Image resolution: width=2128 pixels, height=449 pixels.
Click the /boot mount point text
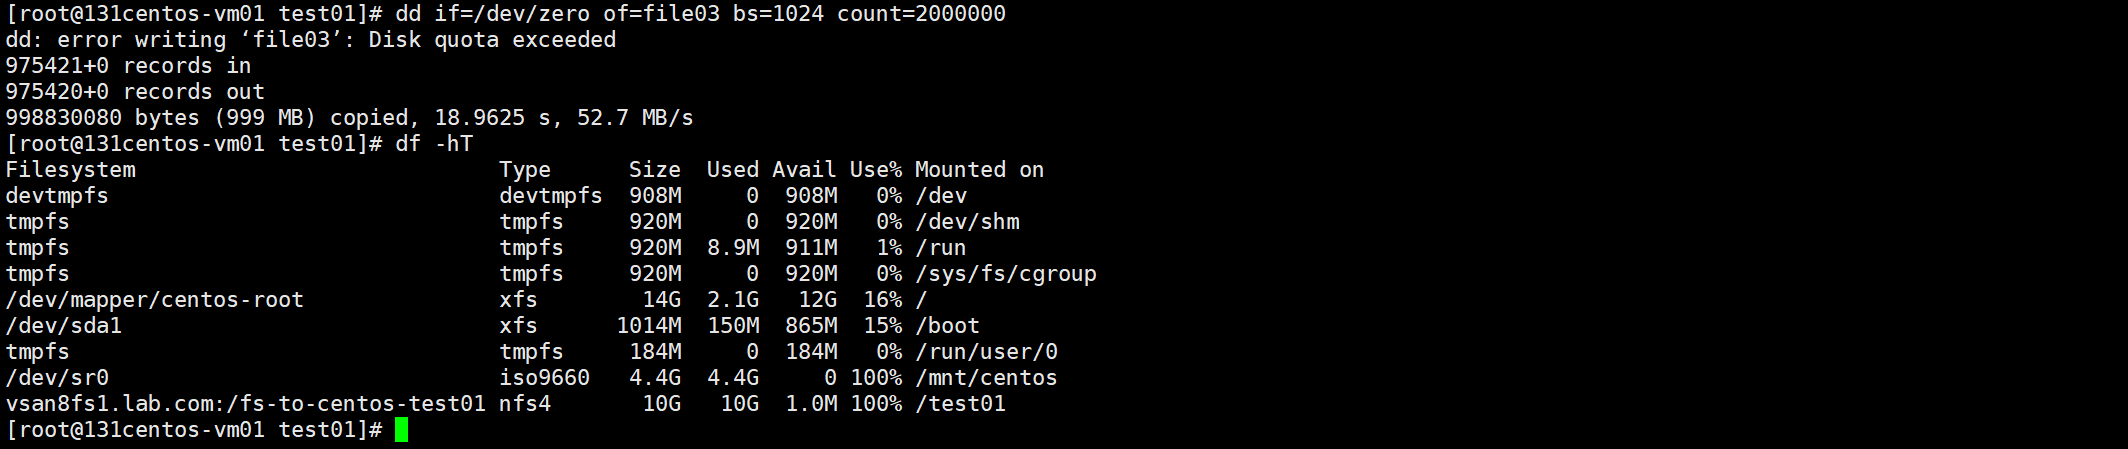coord(947,326)
